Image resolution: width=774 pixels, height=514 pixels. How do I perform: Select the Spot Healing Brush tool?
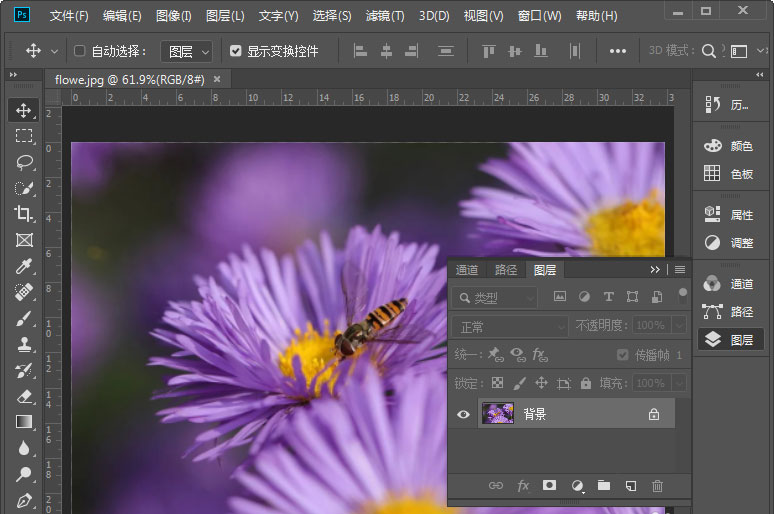pos(23,292)
